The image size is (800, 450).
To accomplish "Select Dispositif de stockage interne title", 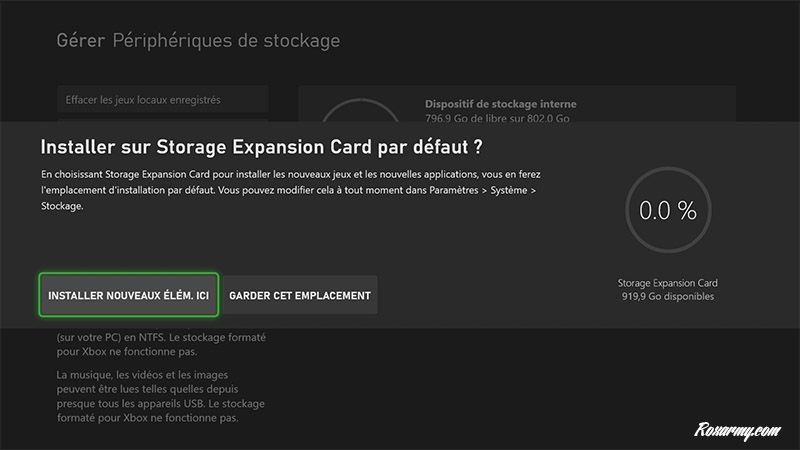I will [500, 104].
